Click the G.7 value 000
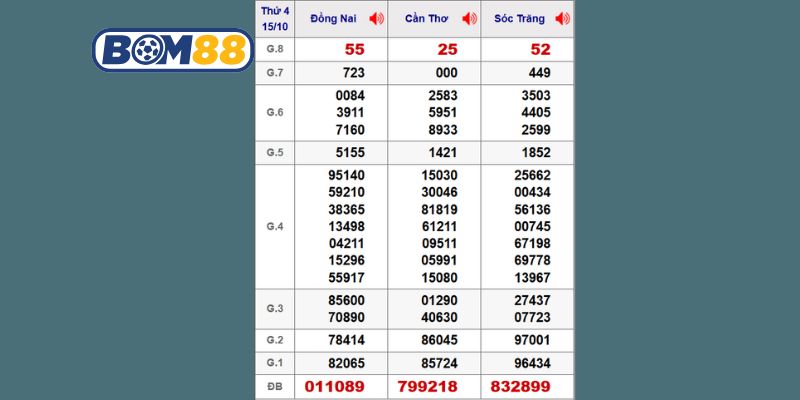800x400 pixels. [x=446, y=73]
